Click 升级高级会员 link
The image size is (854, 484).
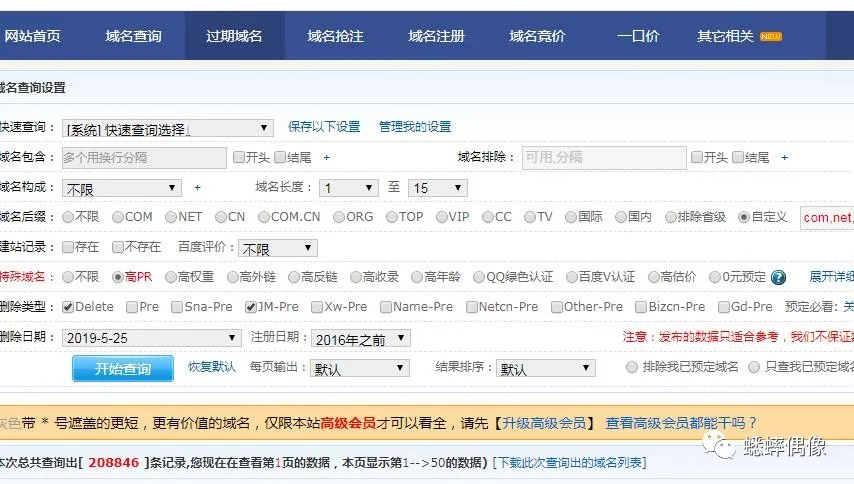coord(544,423)
